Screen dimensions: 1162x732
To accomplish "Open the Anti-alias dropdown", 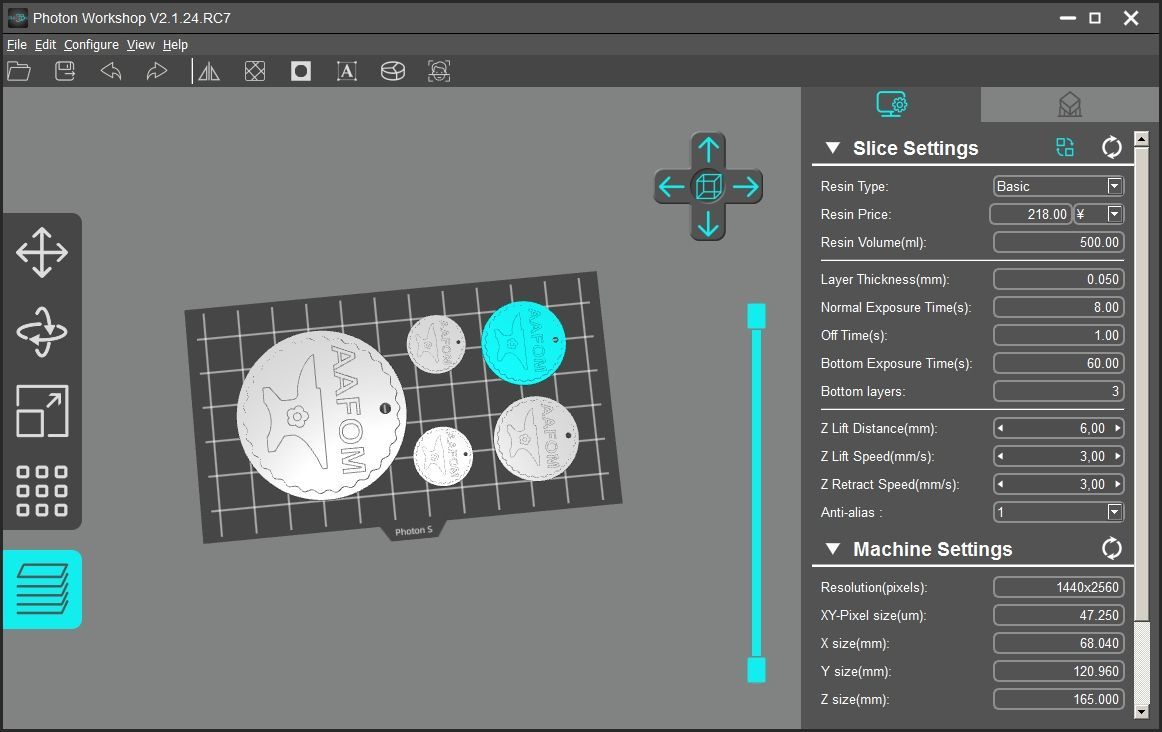I will (x=1114, y=512).
